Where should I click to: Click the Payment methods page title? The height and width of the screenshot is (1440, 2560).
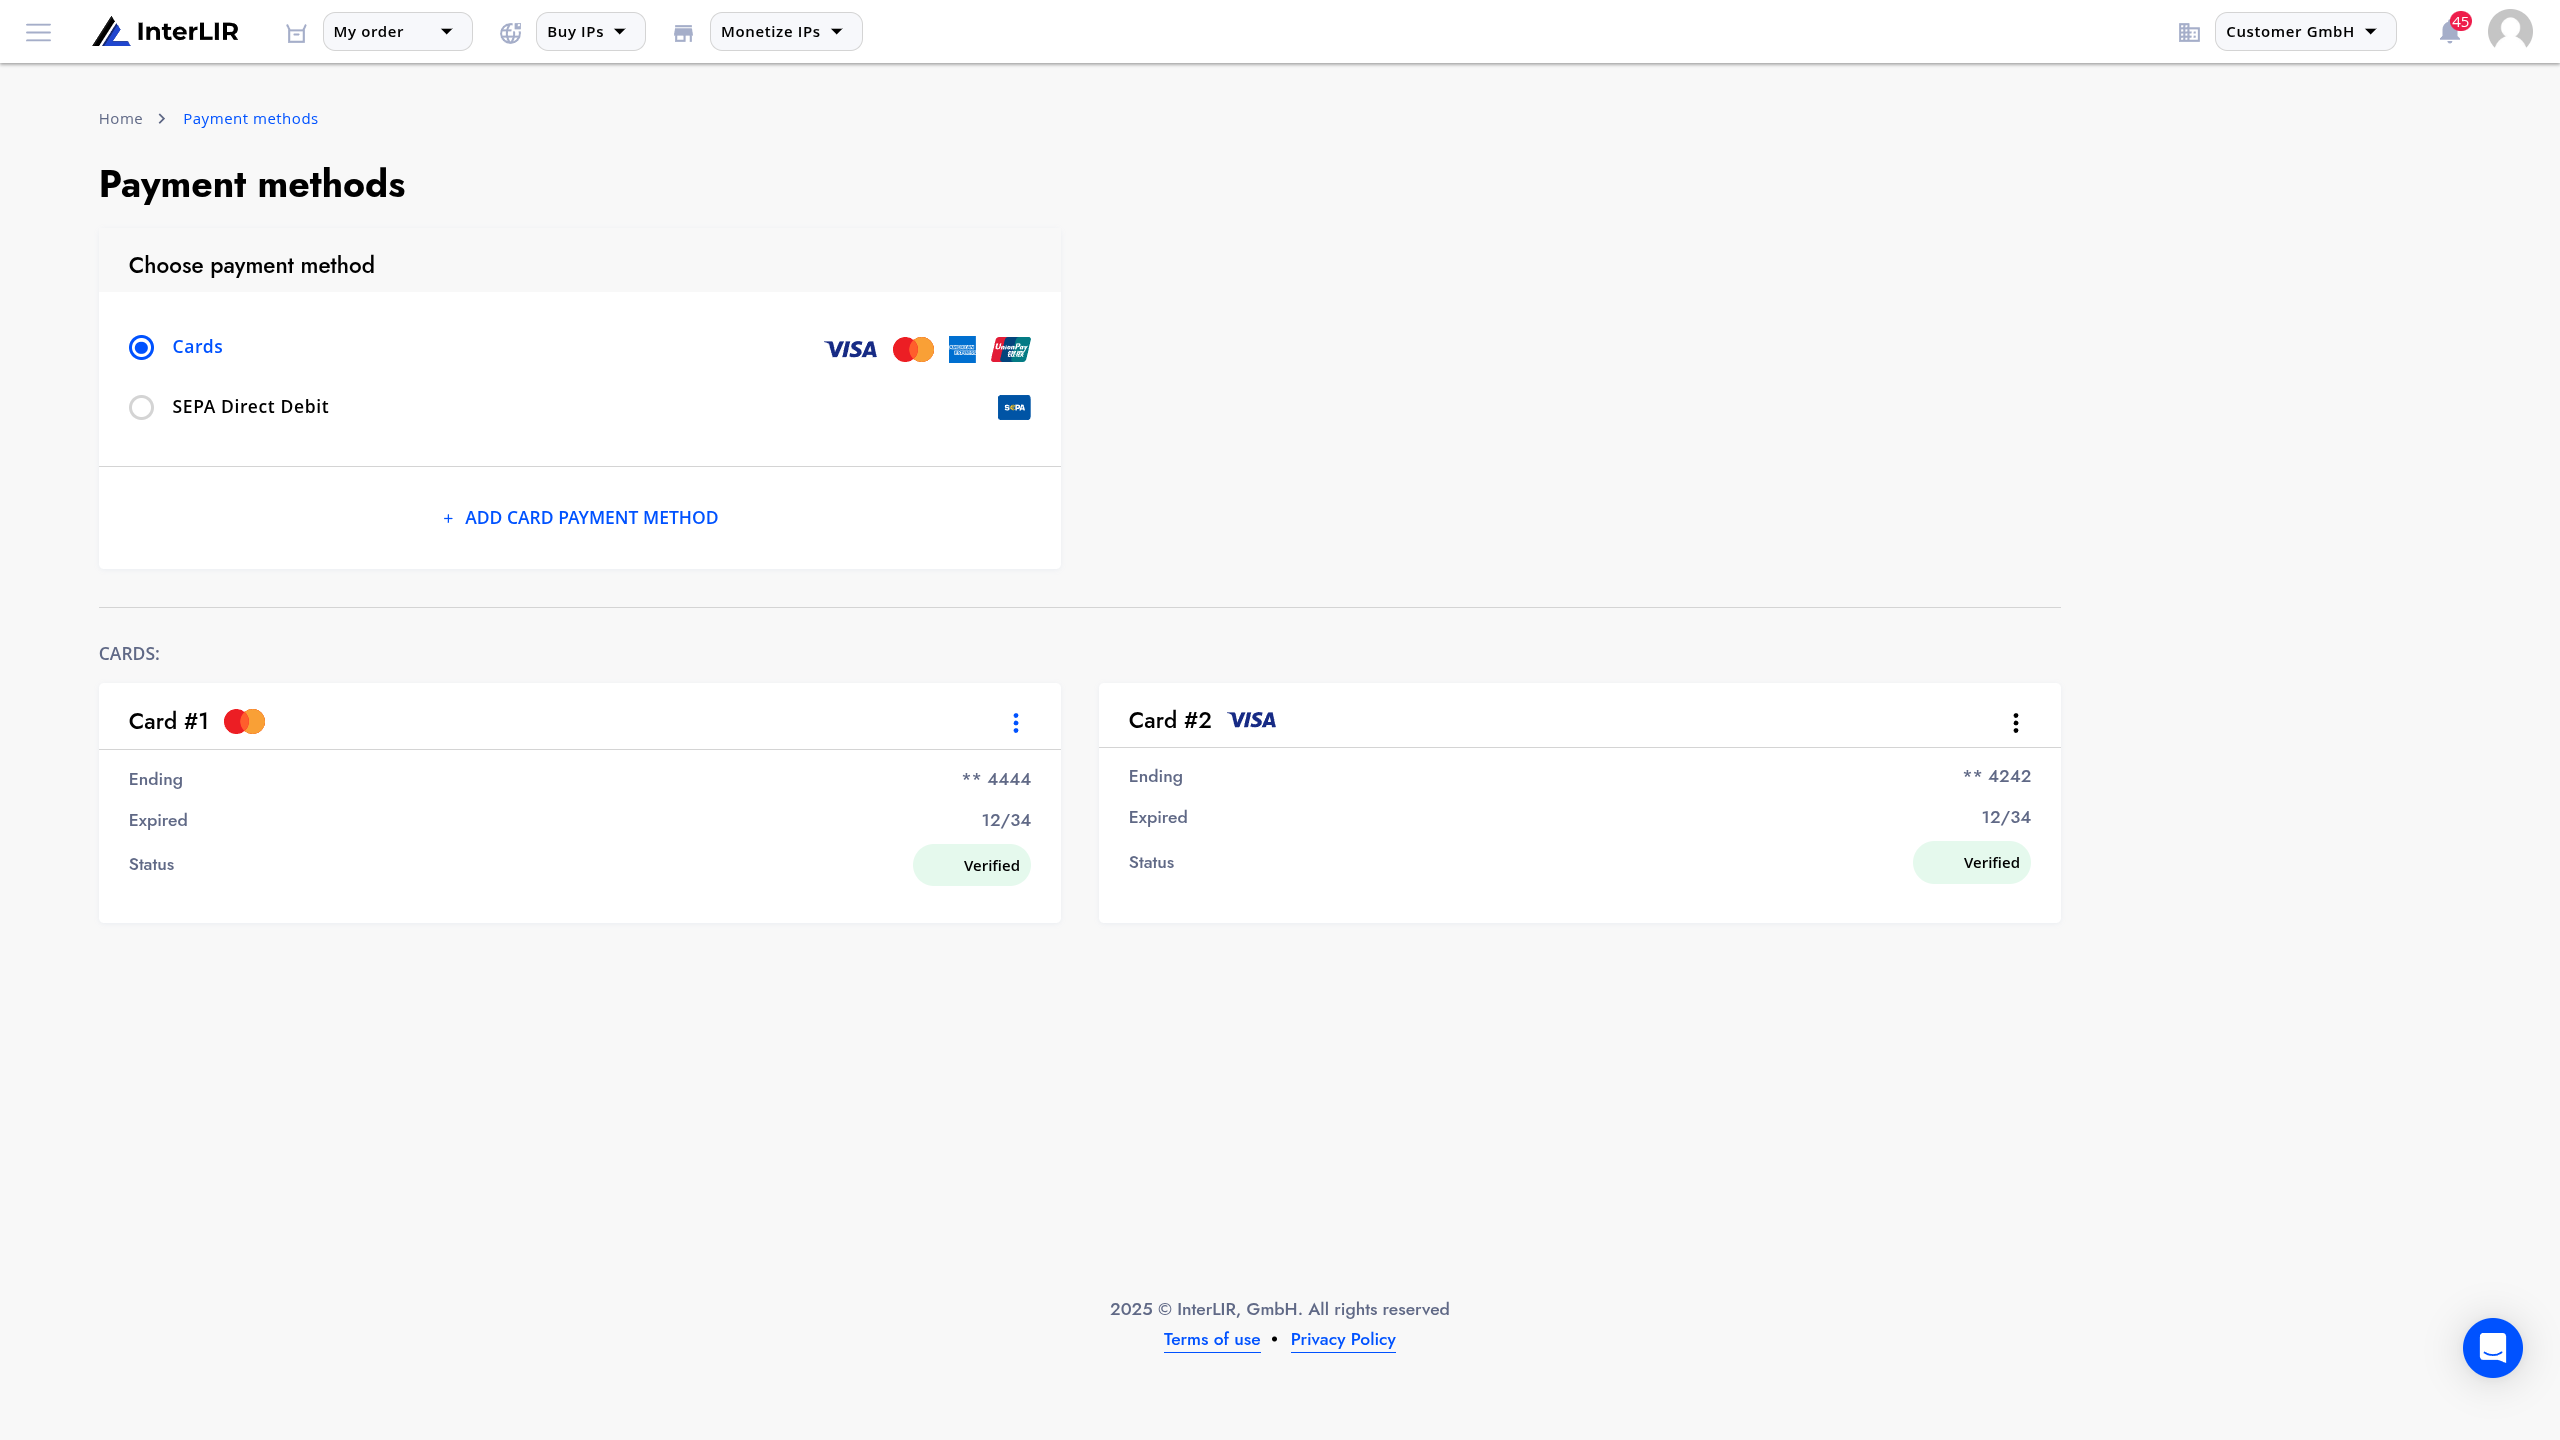pyautogui.click(x=252, y=185)
